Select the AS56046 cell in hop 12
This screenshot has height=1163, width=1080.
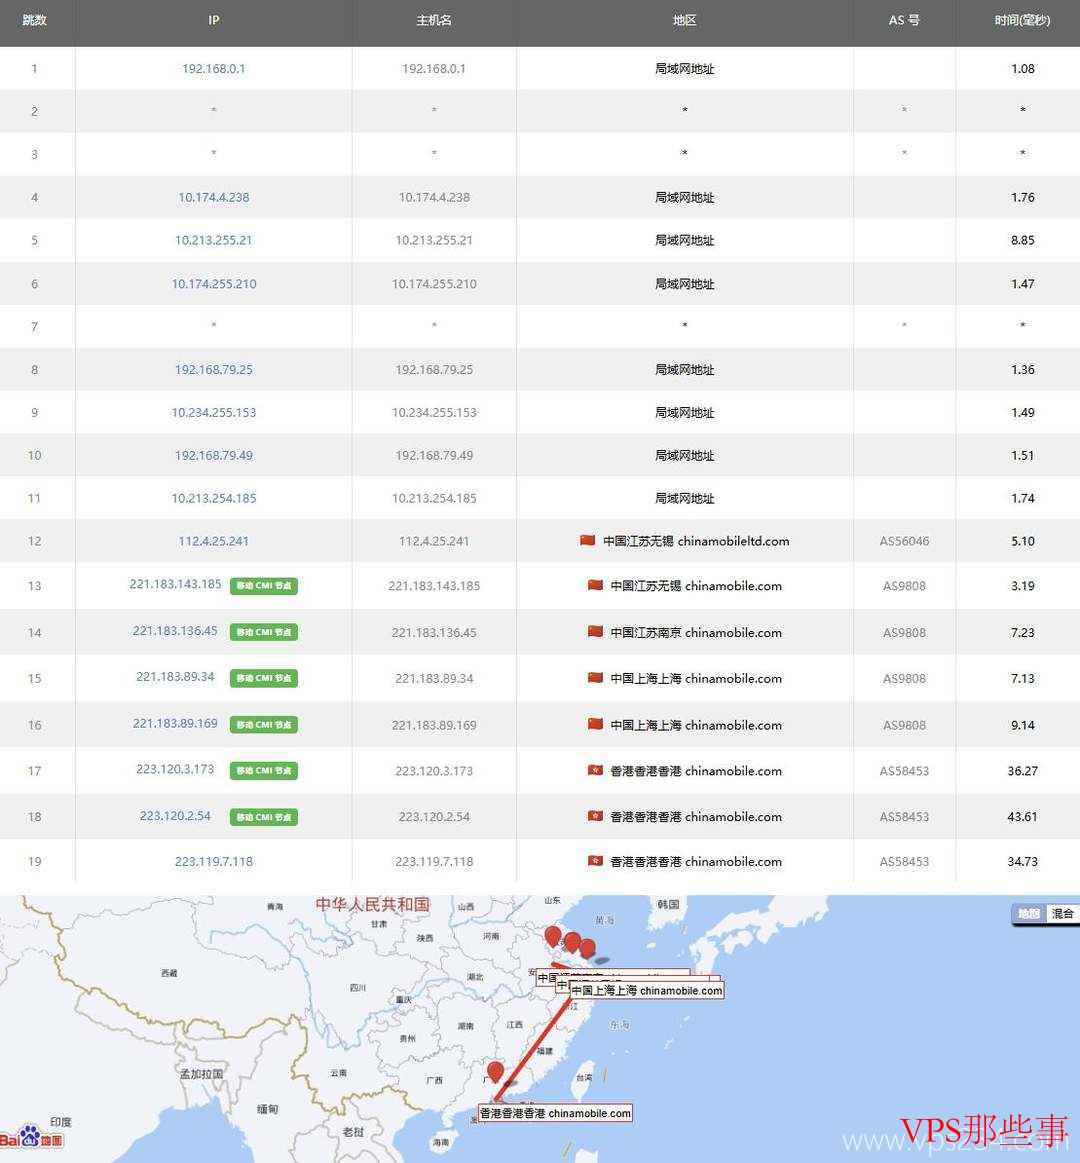[904, 541]
